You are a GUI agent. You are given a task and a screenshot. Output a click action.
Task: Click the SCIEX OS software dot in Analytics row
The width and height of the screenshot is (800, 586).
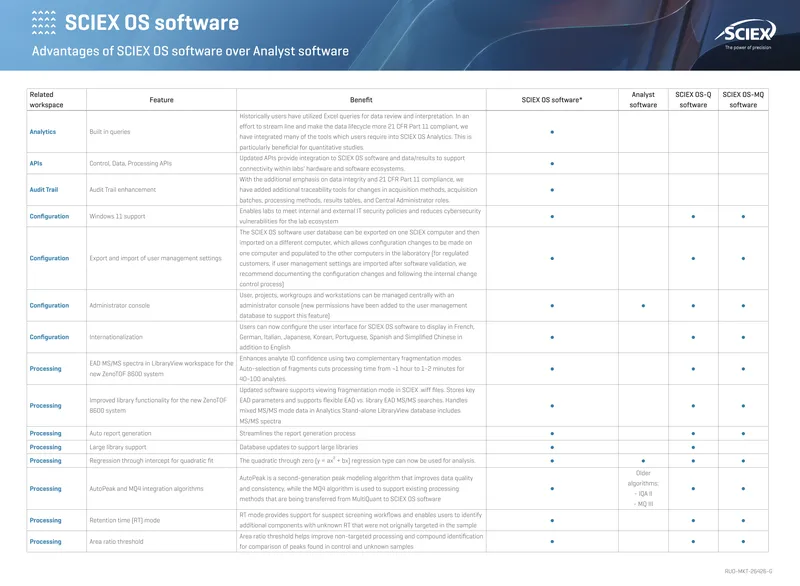552,132
